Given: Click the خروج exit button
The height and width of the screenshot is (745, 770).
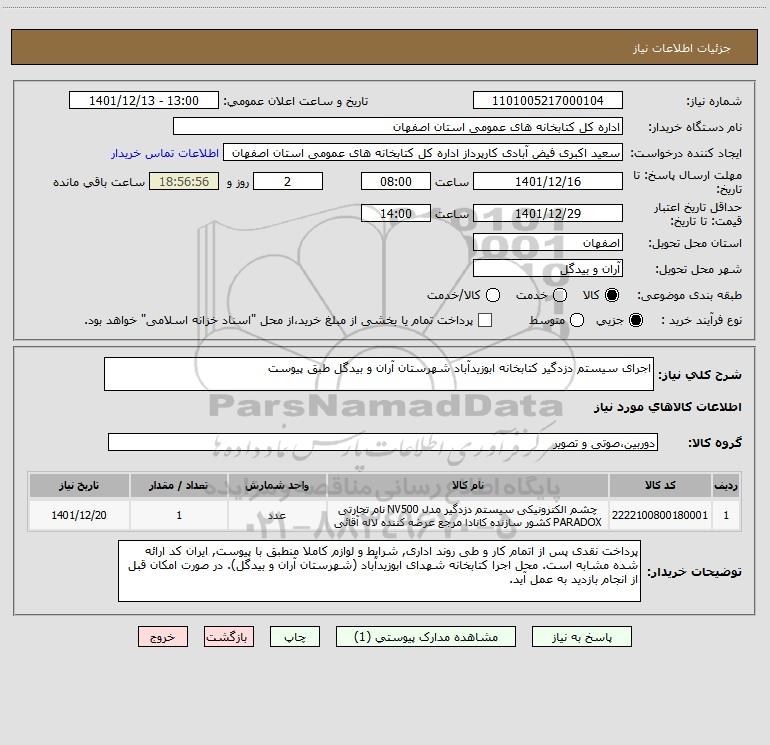Looking at the screenshot, I should pos(163,636).
